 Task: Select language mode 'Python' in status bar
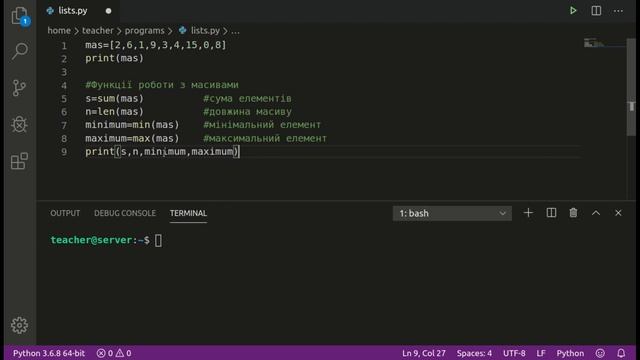(x=570, y=353)
